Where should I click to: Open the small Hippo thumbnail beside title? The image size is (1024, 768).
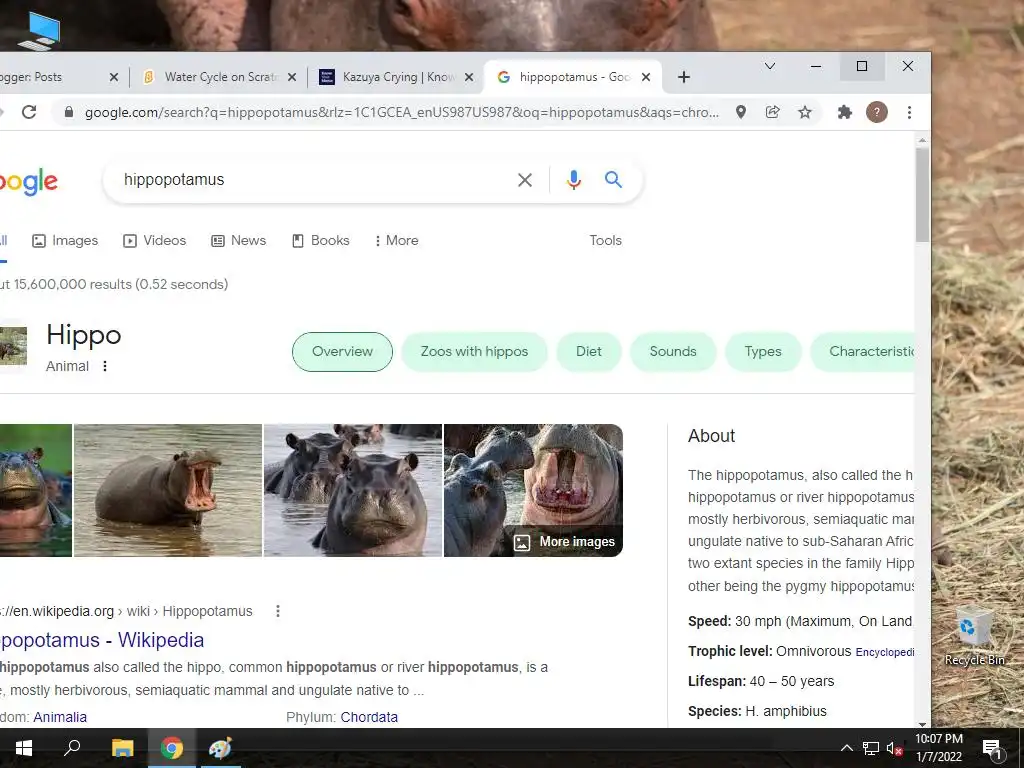pos(13,345)
